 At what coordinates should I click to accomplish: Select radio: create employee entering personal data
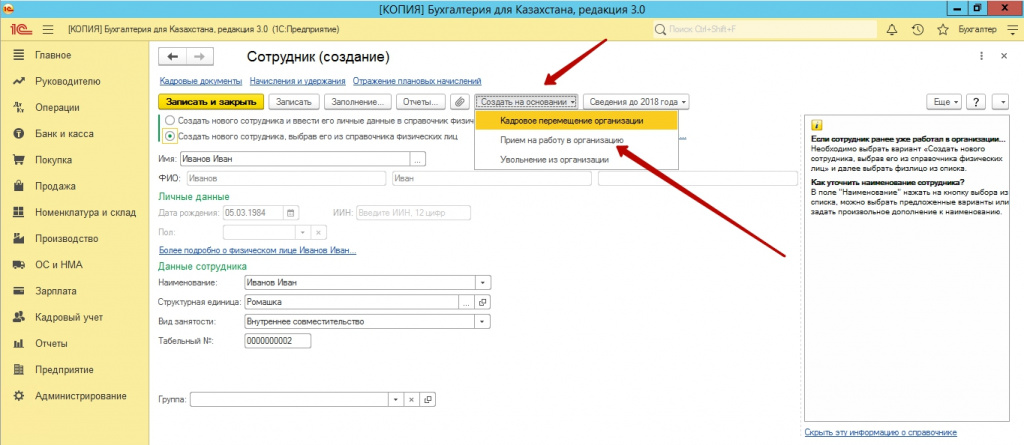pos(170,121)
